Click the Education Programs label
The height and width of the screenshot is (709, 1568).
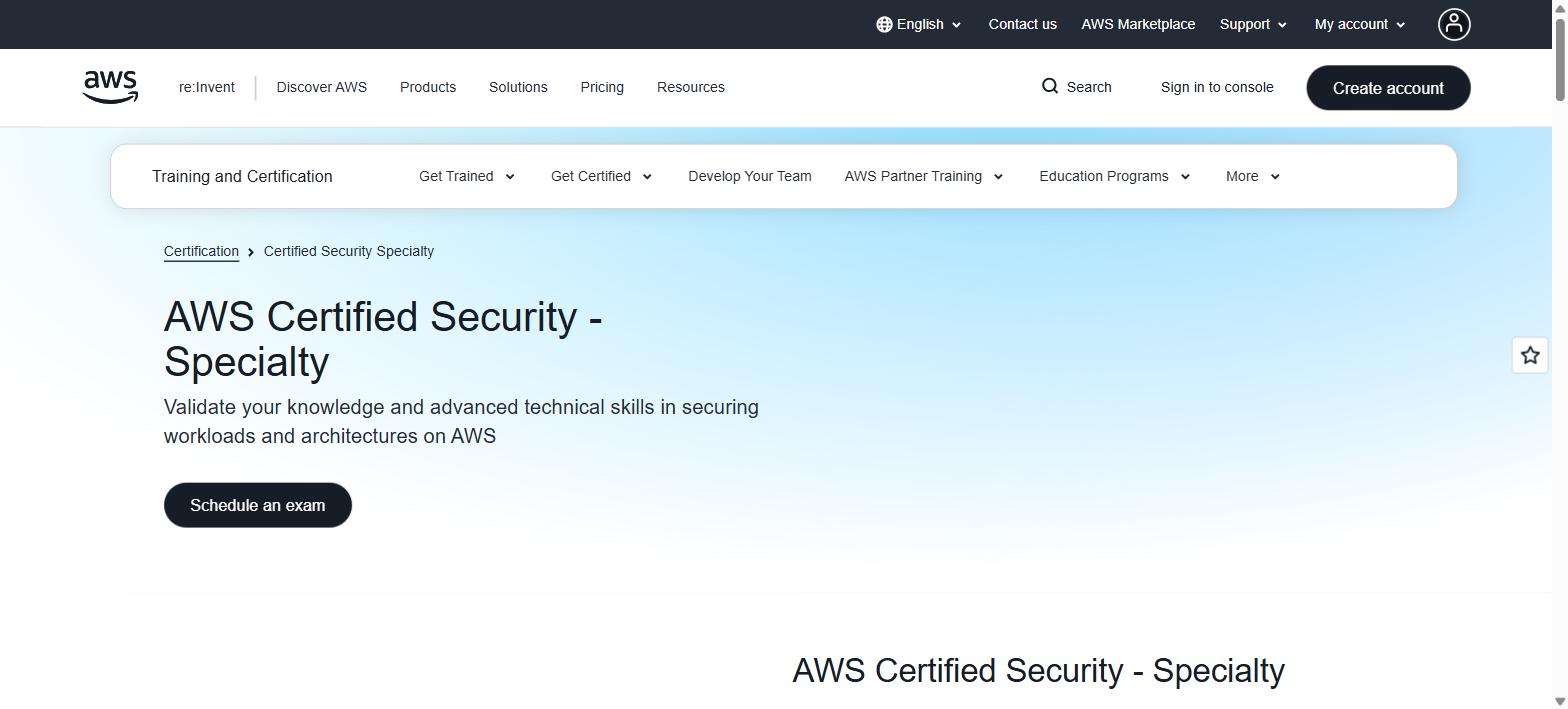(x=1104, y=176)
